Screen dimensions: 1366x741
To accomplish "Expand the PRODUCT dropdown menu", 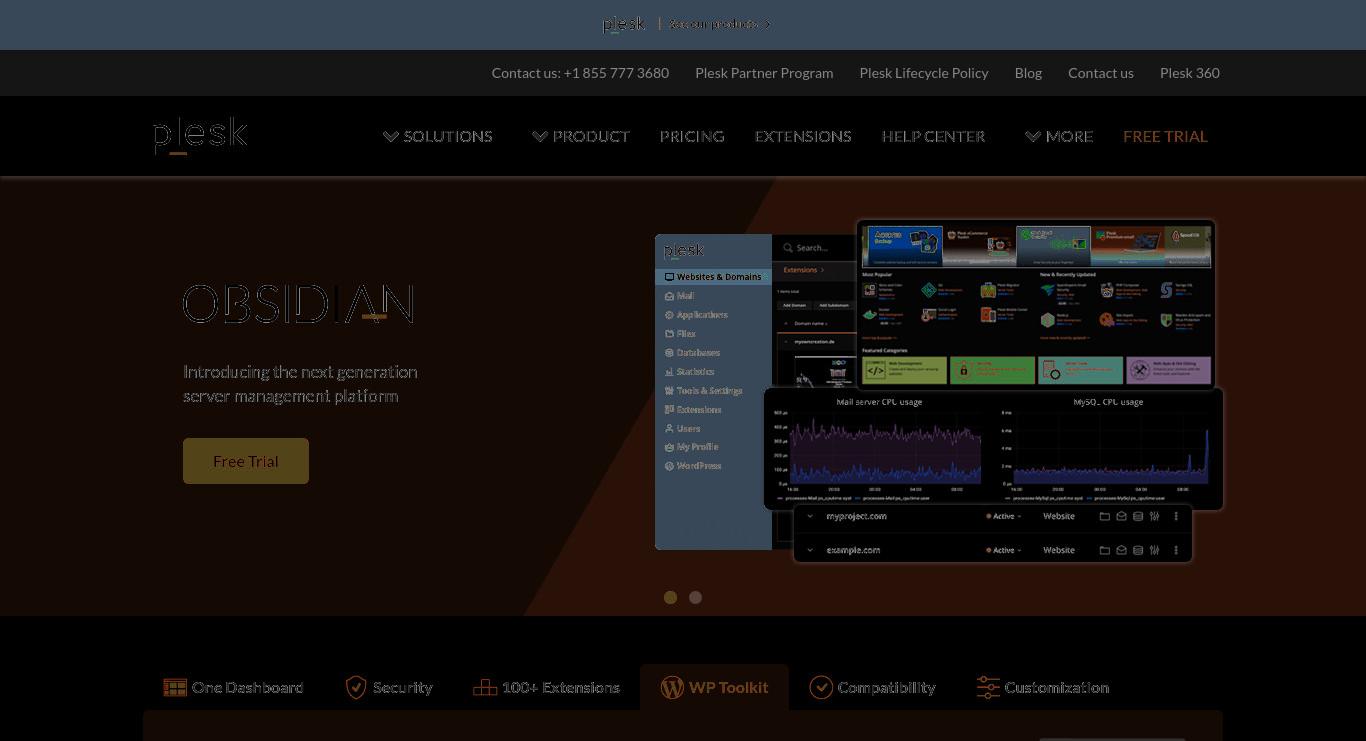I will [x=581, y=136].
